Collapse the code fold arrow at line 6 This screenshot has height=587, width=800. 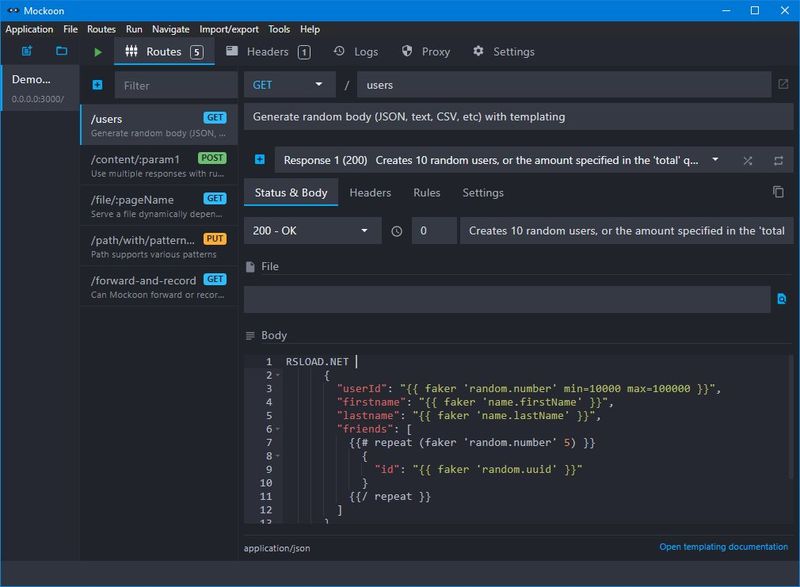pos(278,429)
